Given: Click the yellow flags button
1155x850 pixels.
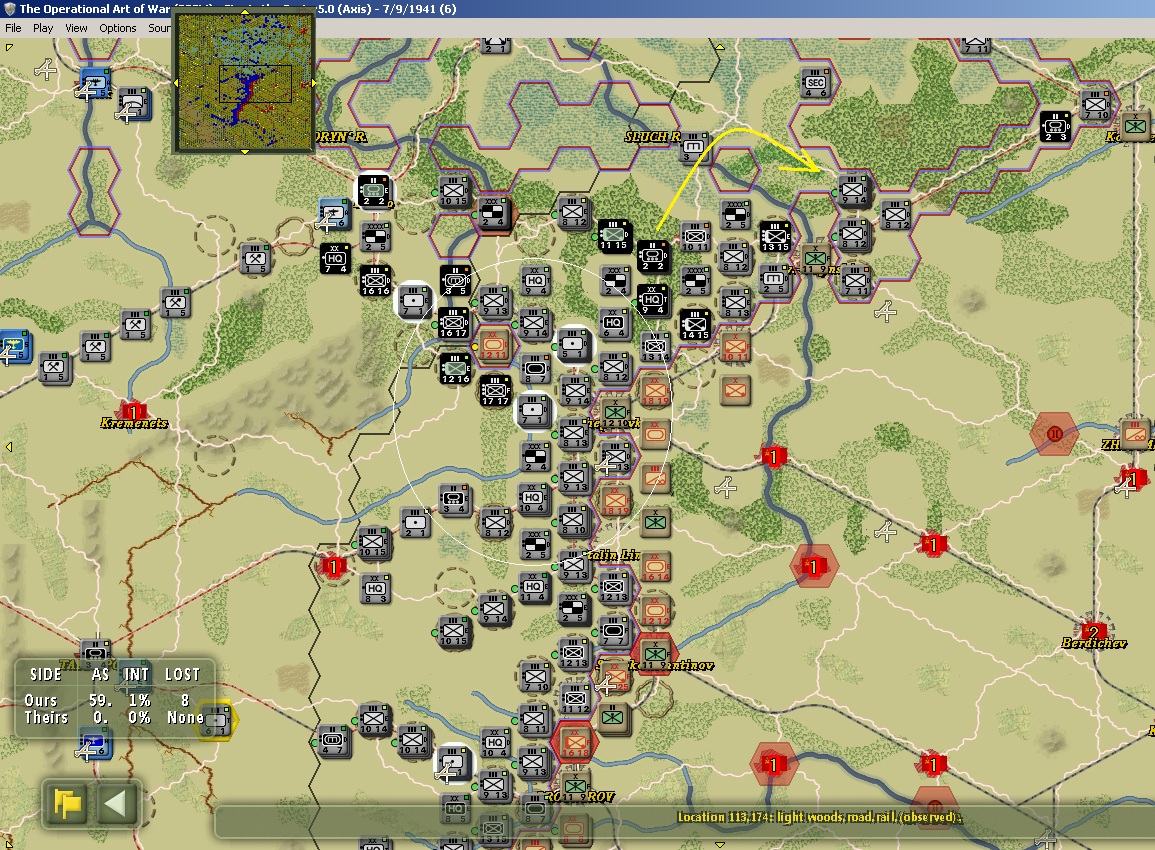Looking at the screenshot, I should [x=68, y=803].
